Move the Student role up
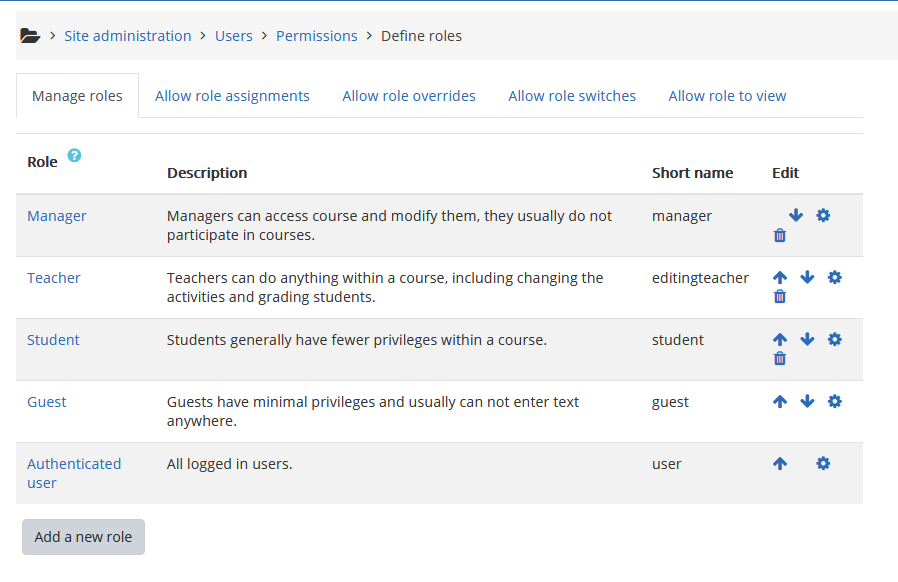 pyautogui.click(x=780, y=340)
